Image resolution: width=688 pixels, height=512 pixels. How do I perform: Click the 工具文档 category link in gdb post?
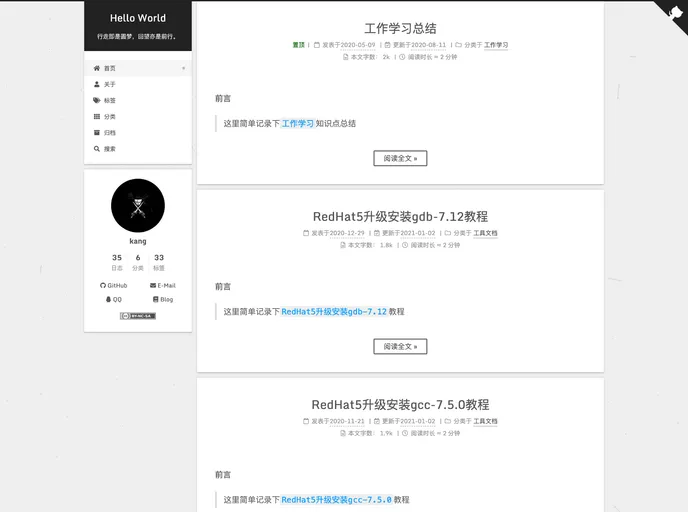click(x=485, y=233)
